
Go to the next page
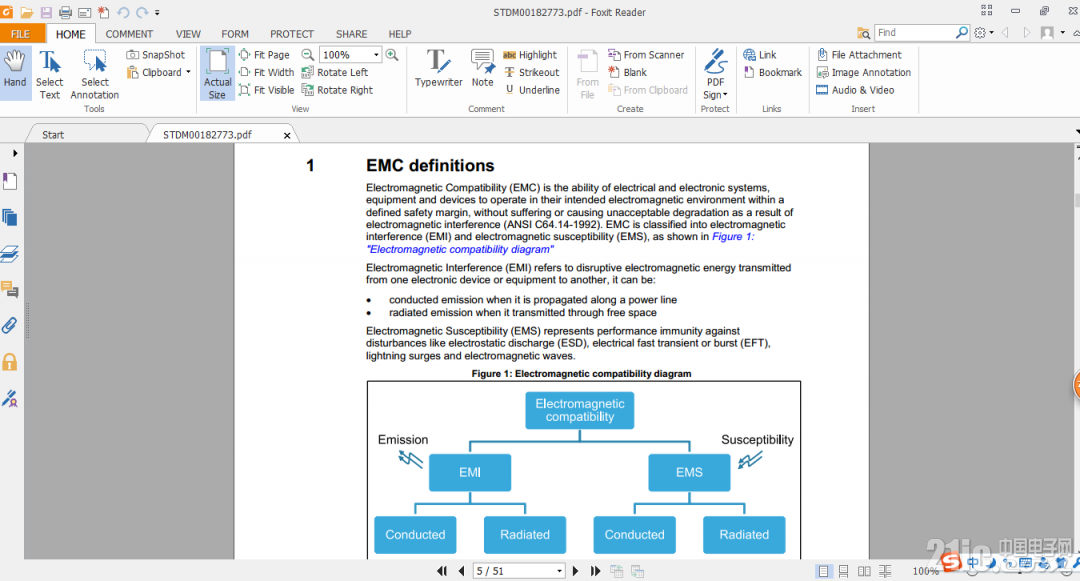(575, 571)
